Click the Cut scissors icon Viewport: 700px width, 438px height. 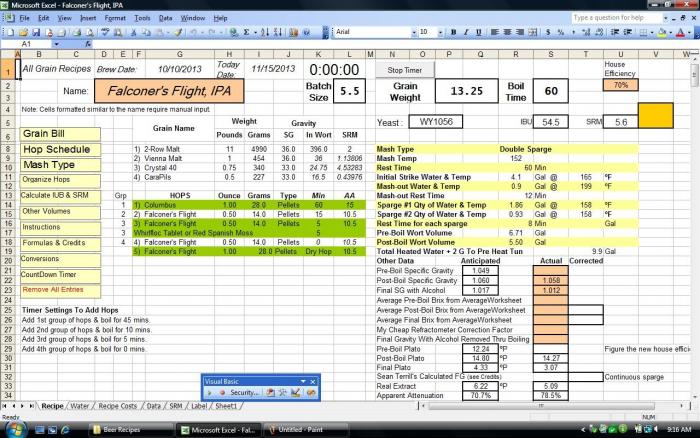coord(133,32)
